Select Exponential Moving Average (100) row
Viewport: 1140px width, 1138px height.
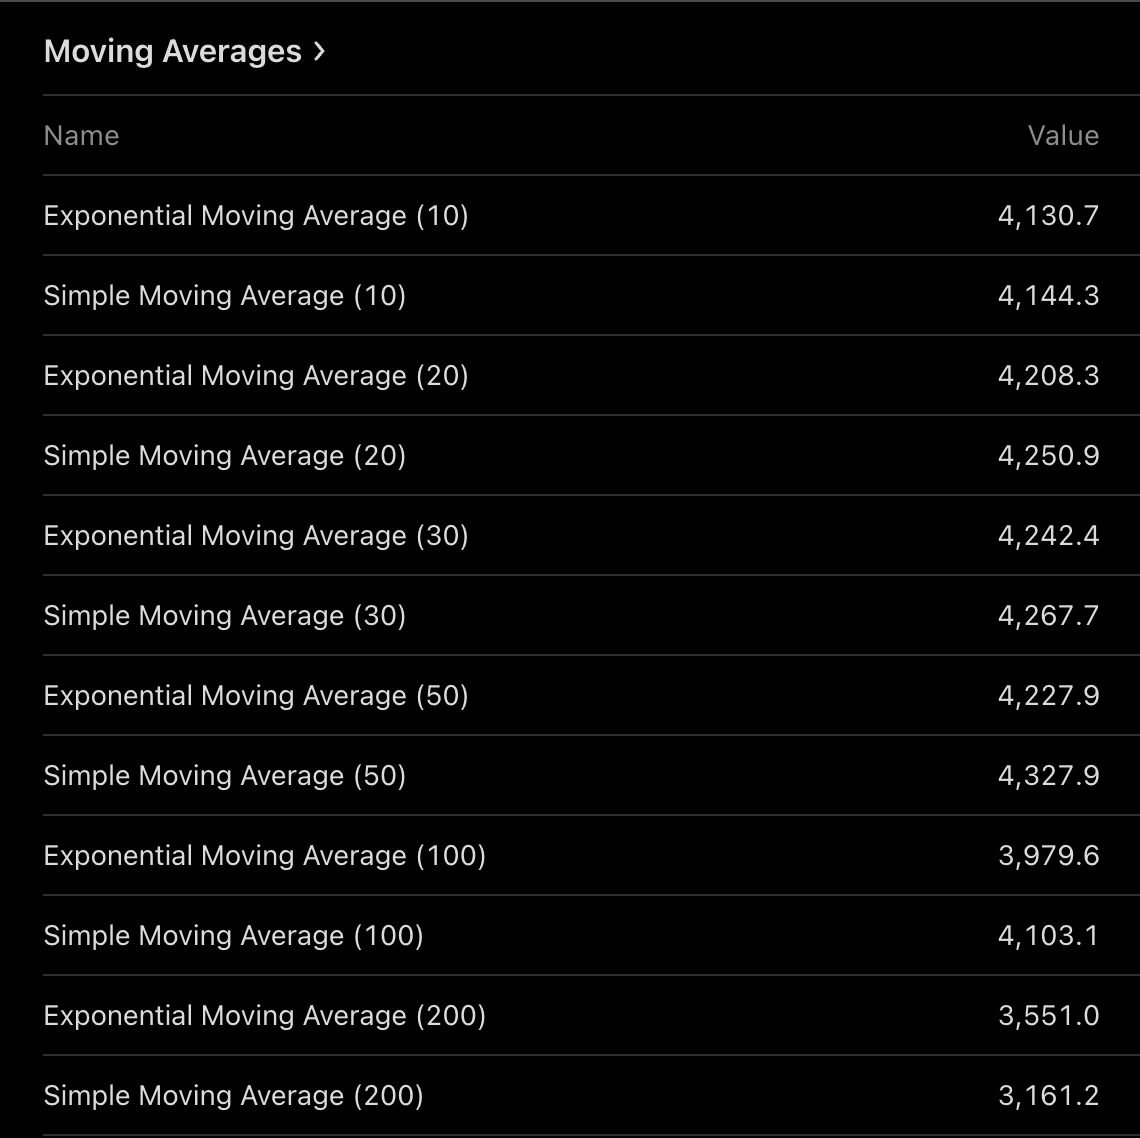point(265,856)
